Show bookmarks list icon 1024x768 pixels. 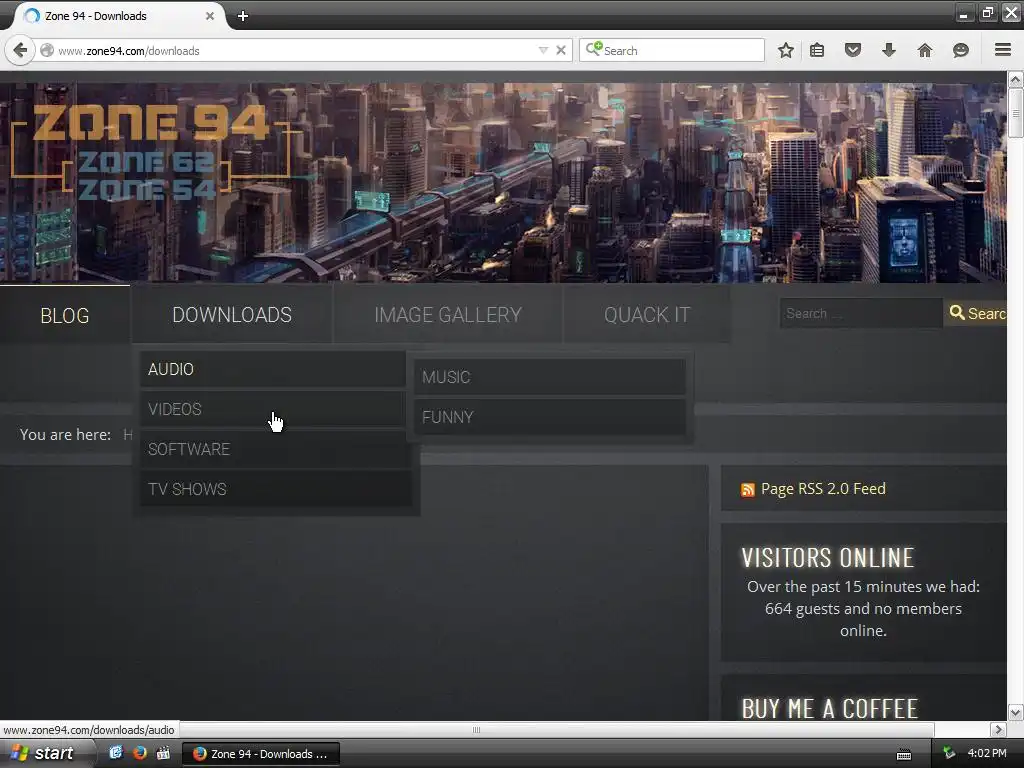pyautogui.click(x=816, y=50)
